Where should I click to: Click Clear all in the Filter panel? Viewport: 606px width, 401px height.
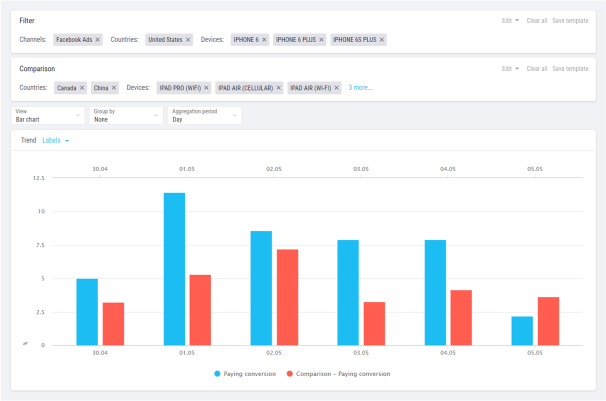click(536, 21)
